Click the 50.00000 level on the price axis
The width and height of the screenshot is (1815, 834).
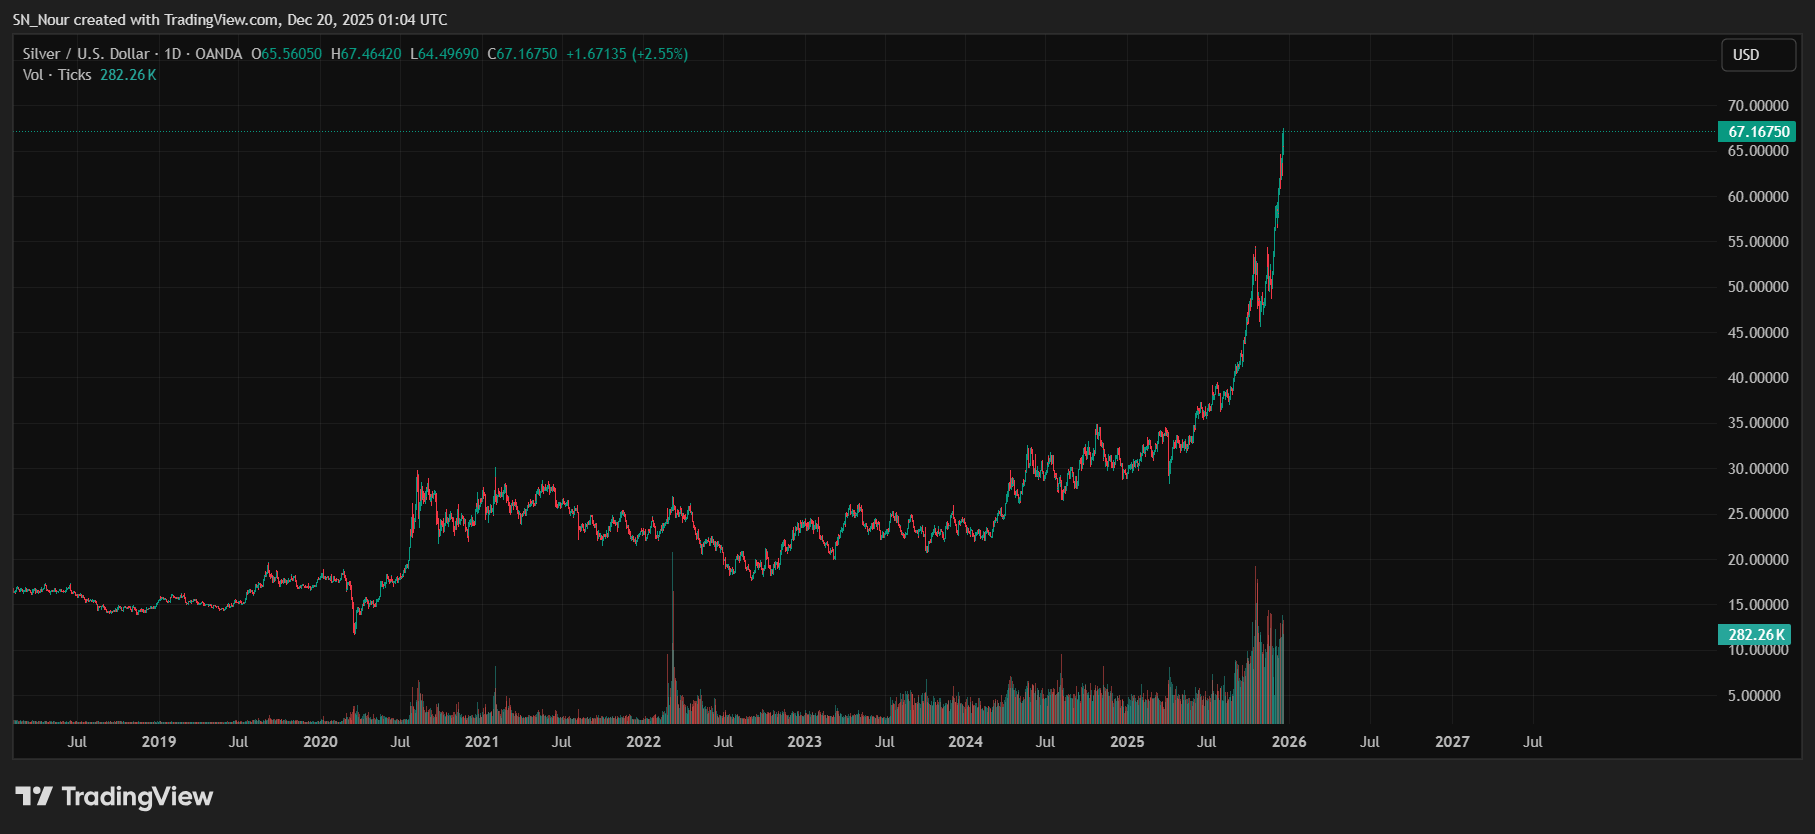tap(1757, 287)
